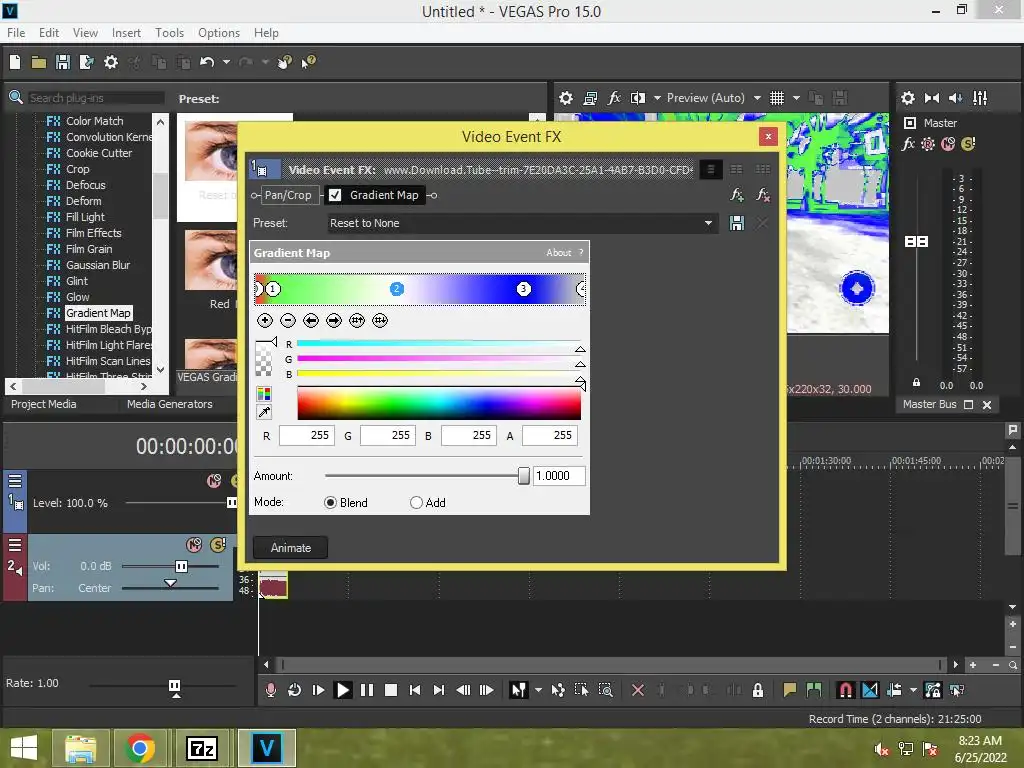Viewport: 1024px width, 768px height.
Task: Click the What's This help cursor icon
Action: coord(308,62)
